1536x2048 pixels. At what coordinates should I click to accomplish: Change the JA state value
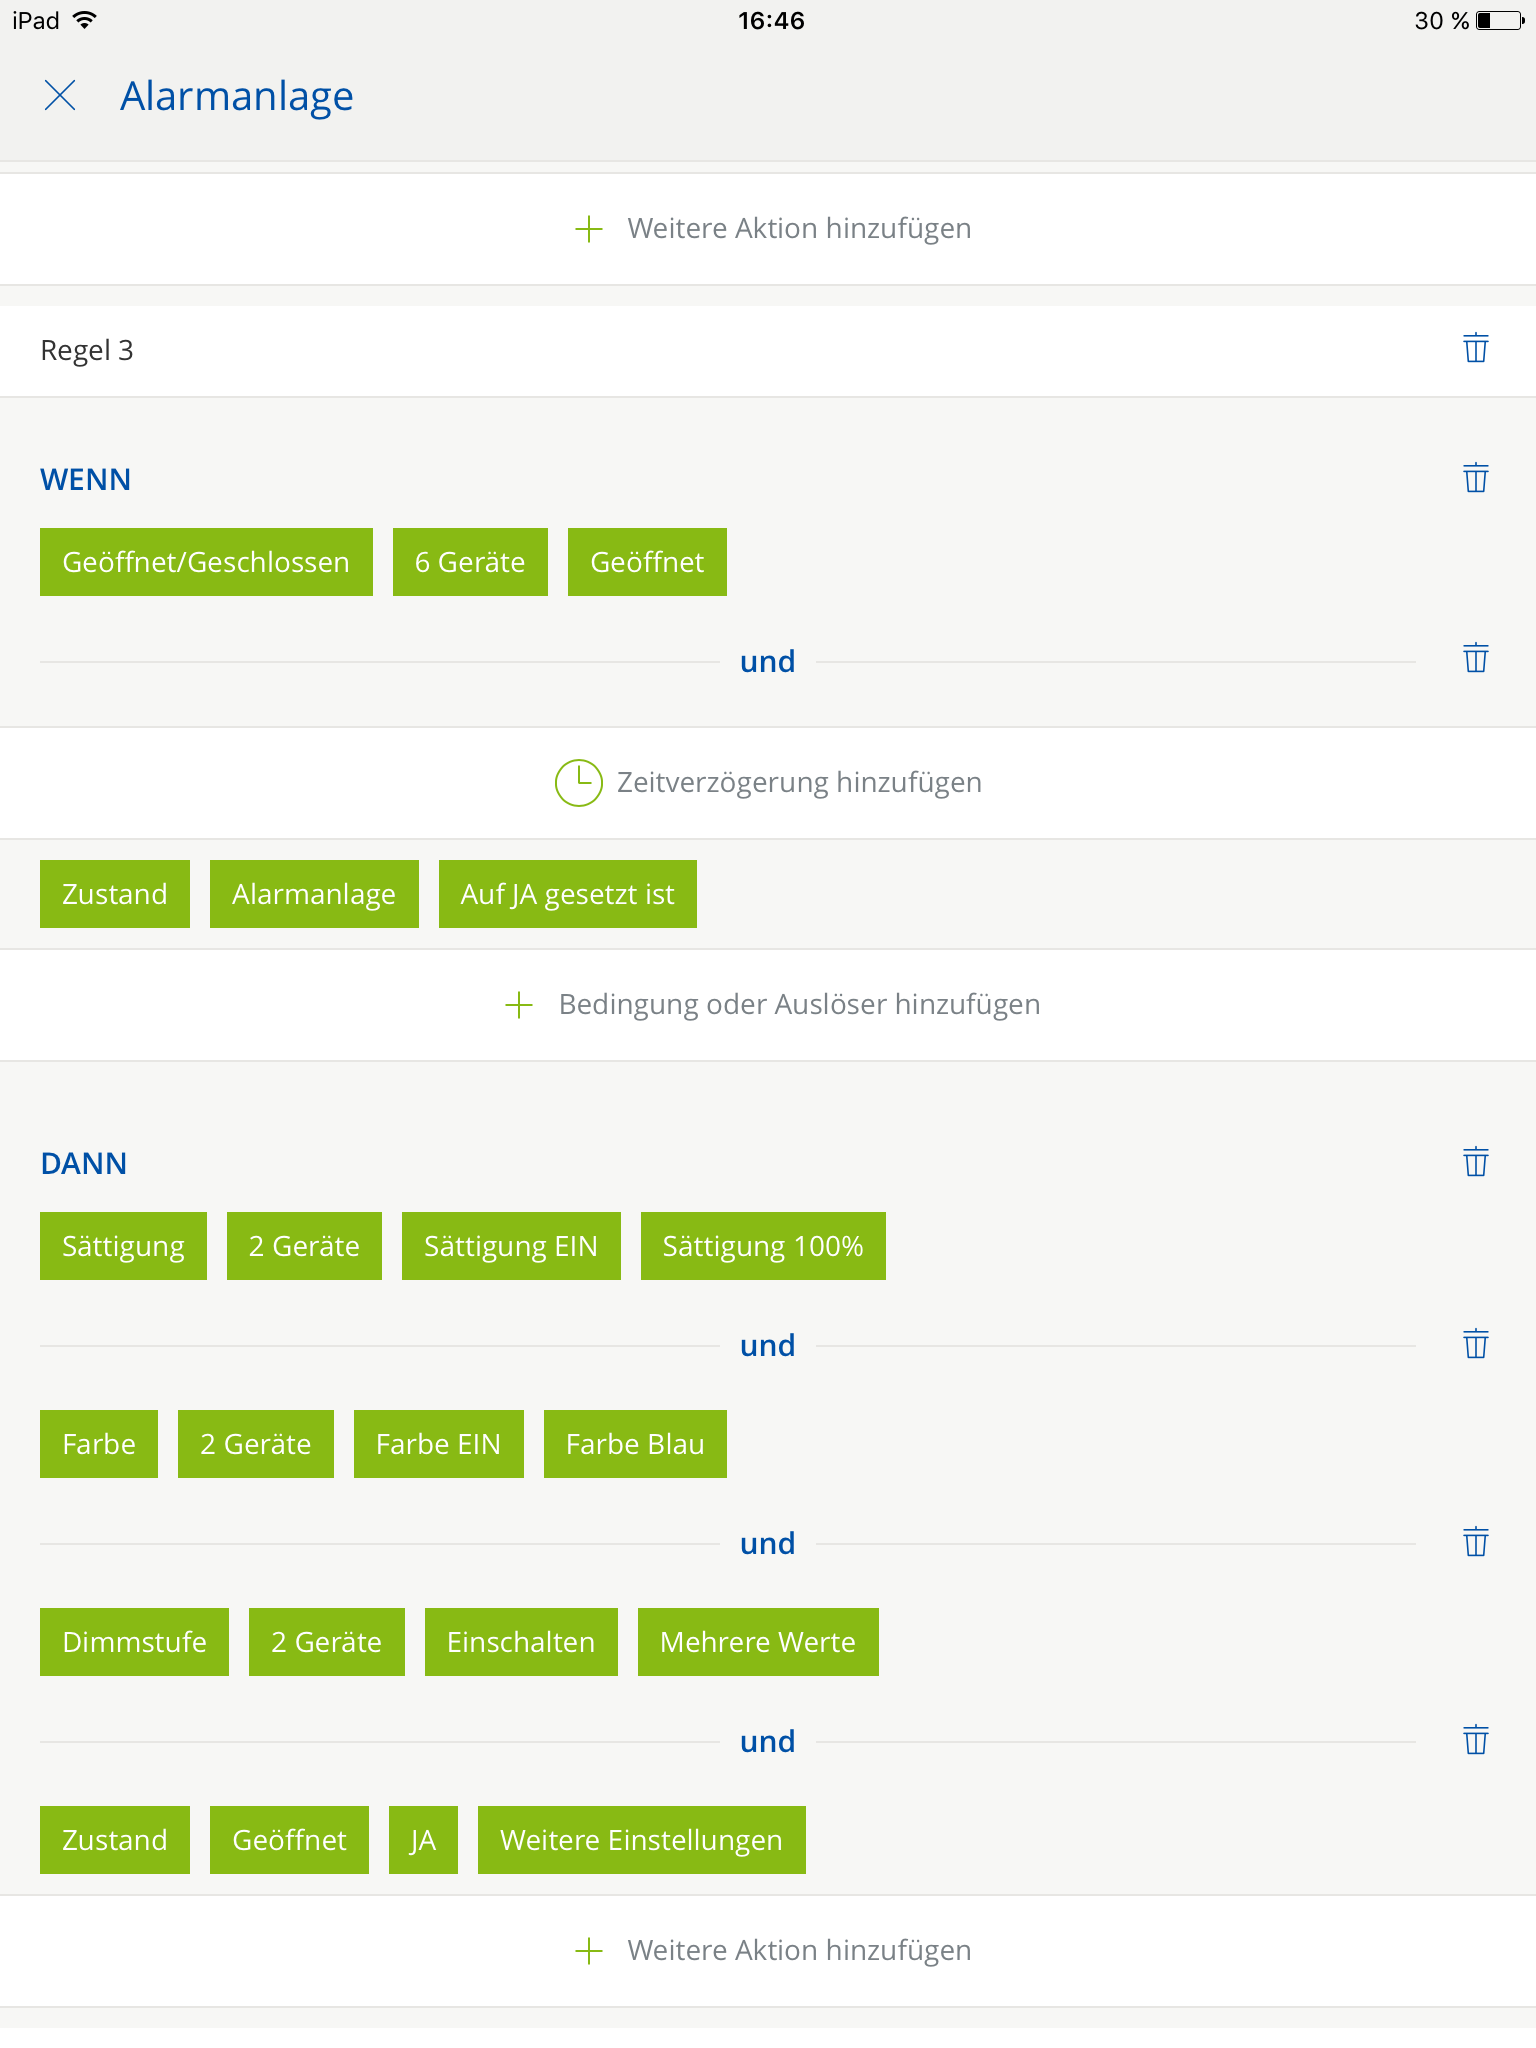coord(423,1840)
